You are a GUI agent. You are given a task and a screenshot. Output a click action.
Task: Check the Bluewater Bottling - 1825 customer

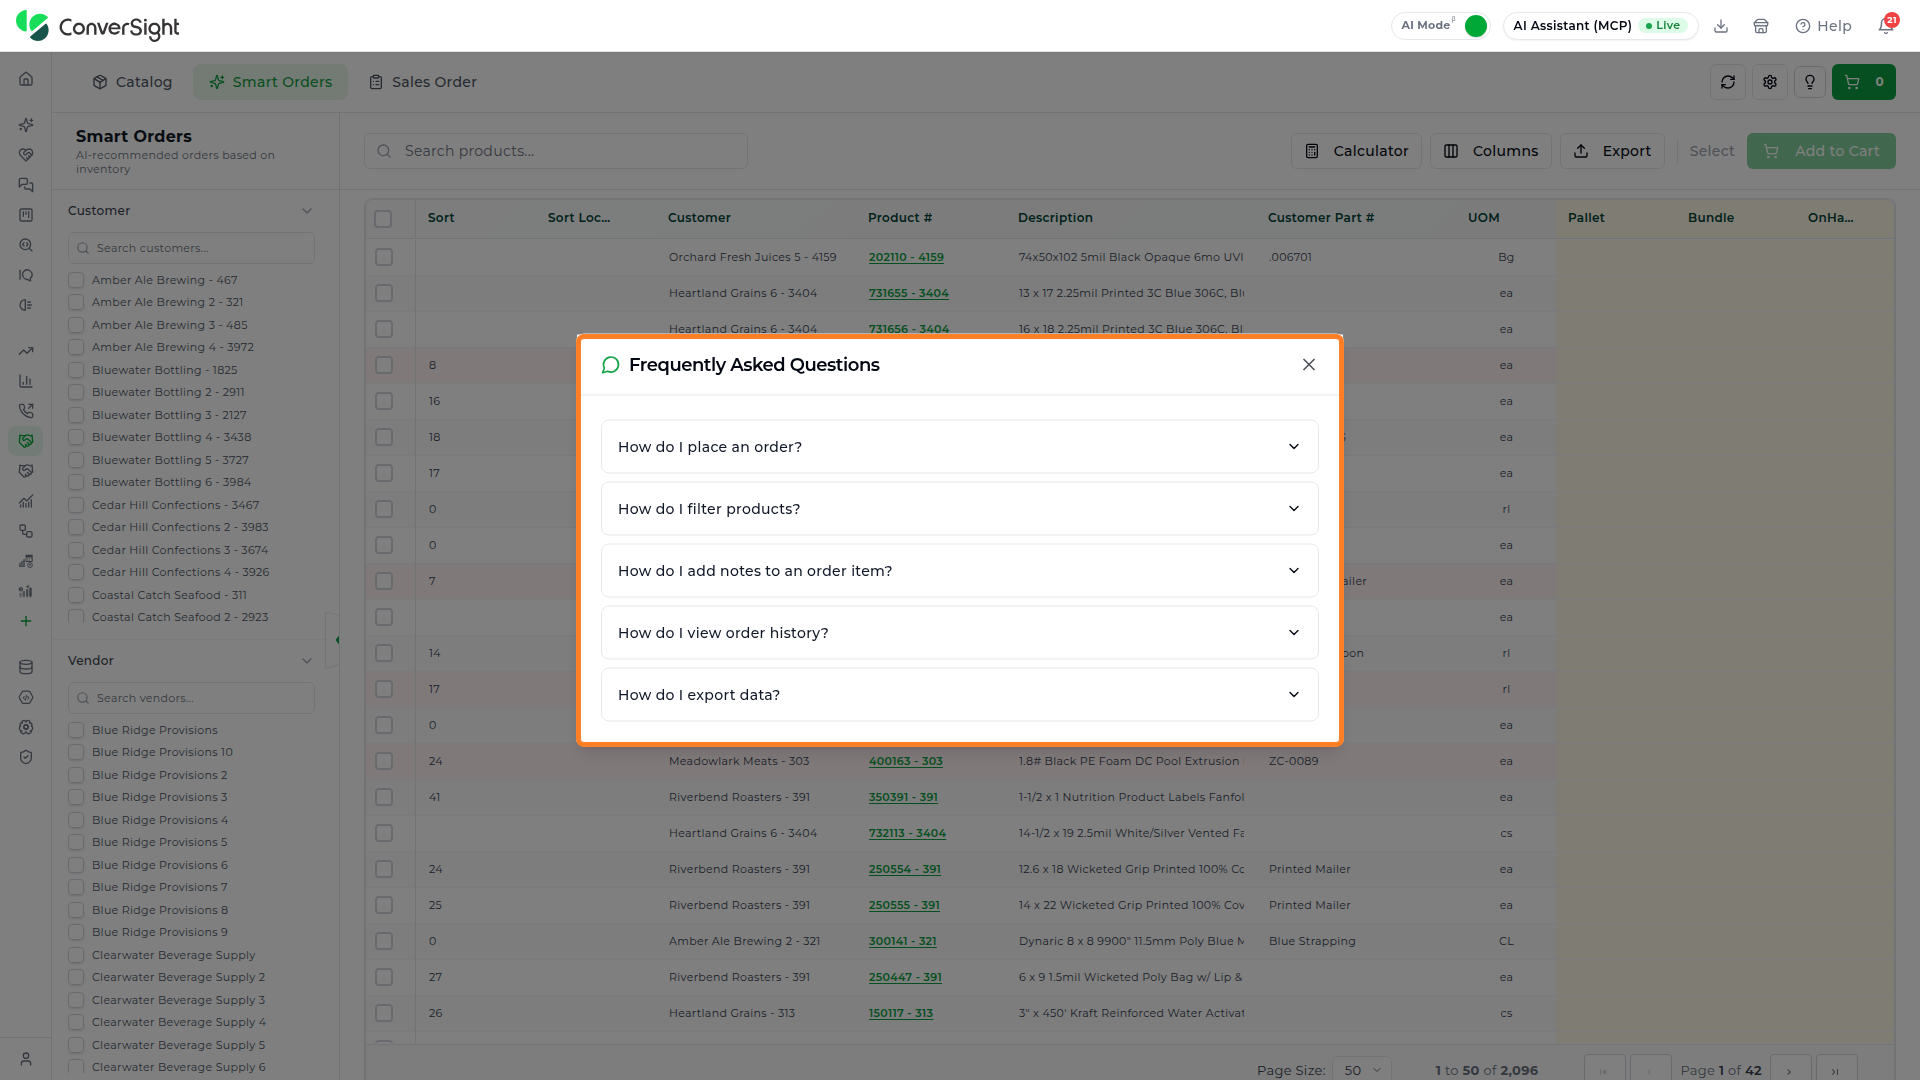point(76,370)
